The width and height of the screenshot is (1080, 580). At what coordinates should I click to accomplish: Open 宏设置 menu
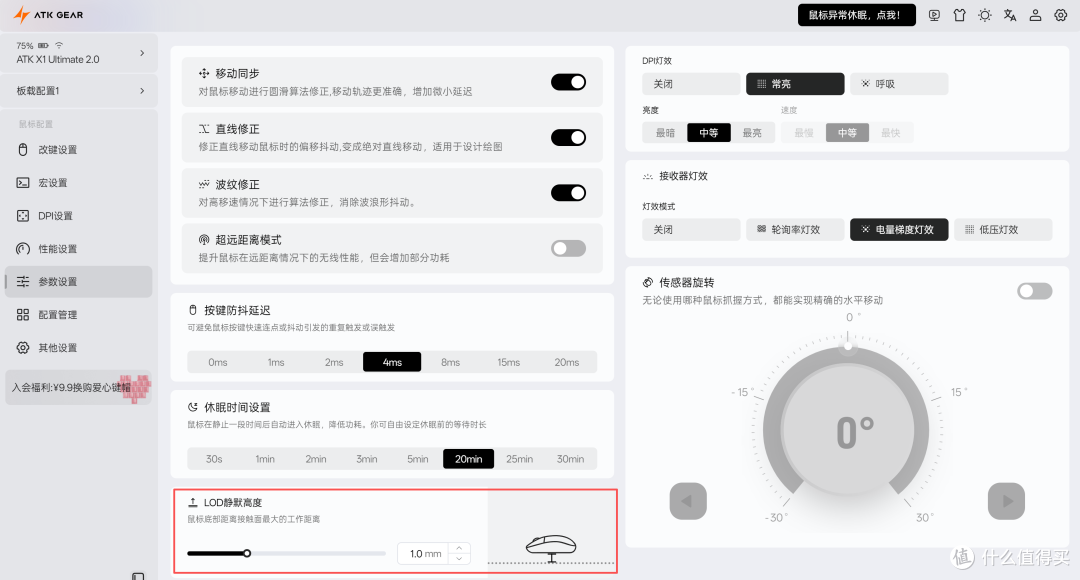coord(79,183)
